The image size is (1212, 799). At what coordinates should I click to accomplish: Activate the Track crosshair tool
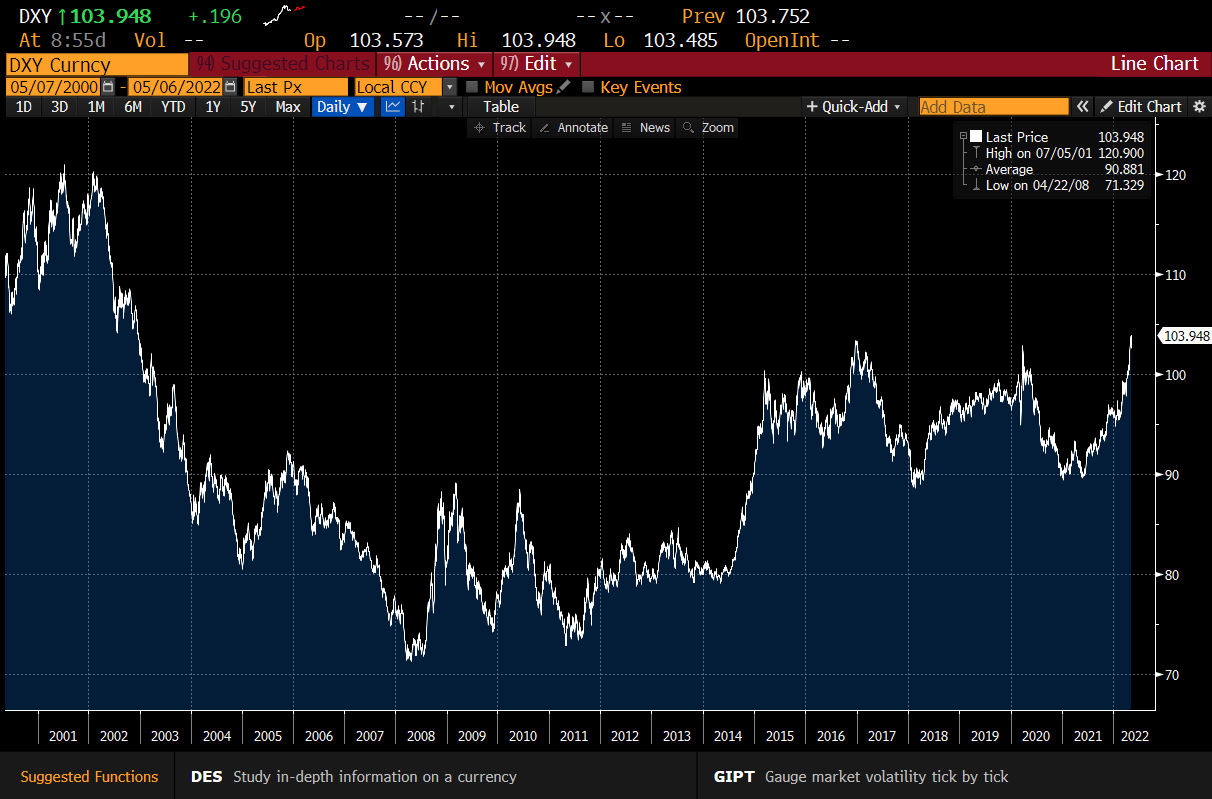coord(499,128)
